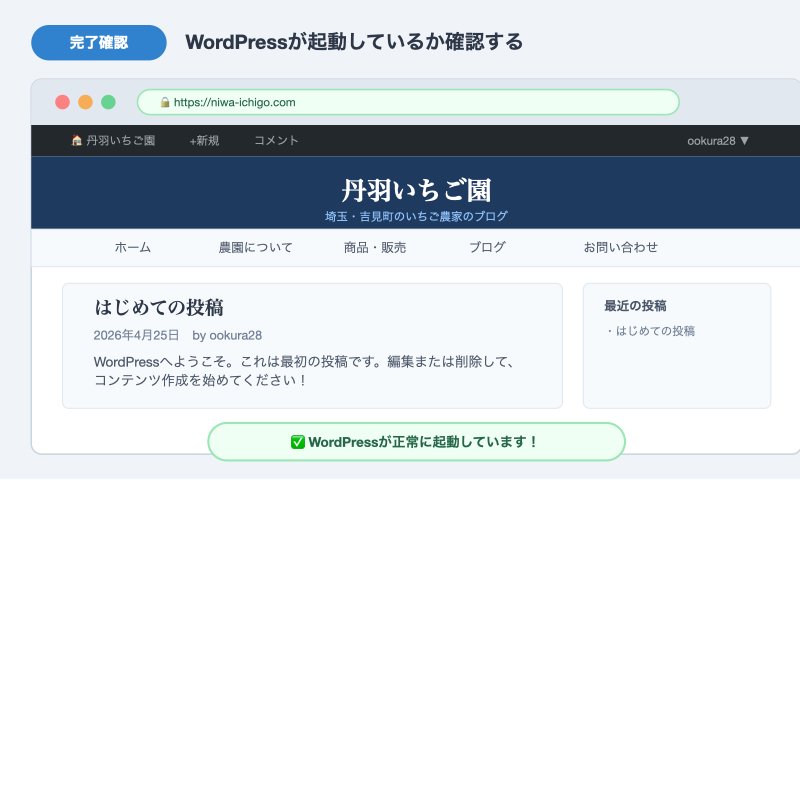Click the 完了確認 button
Viewport: 800px width, 800px height.
tap(99, 42)
